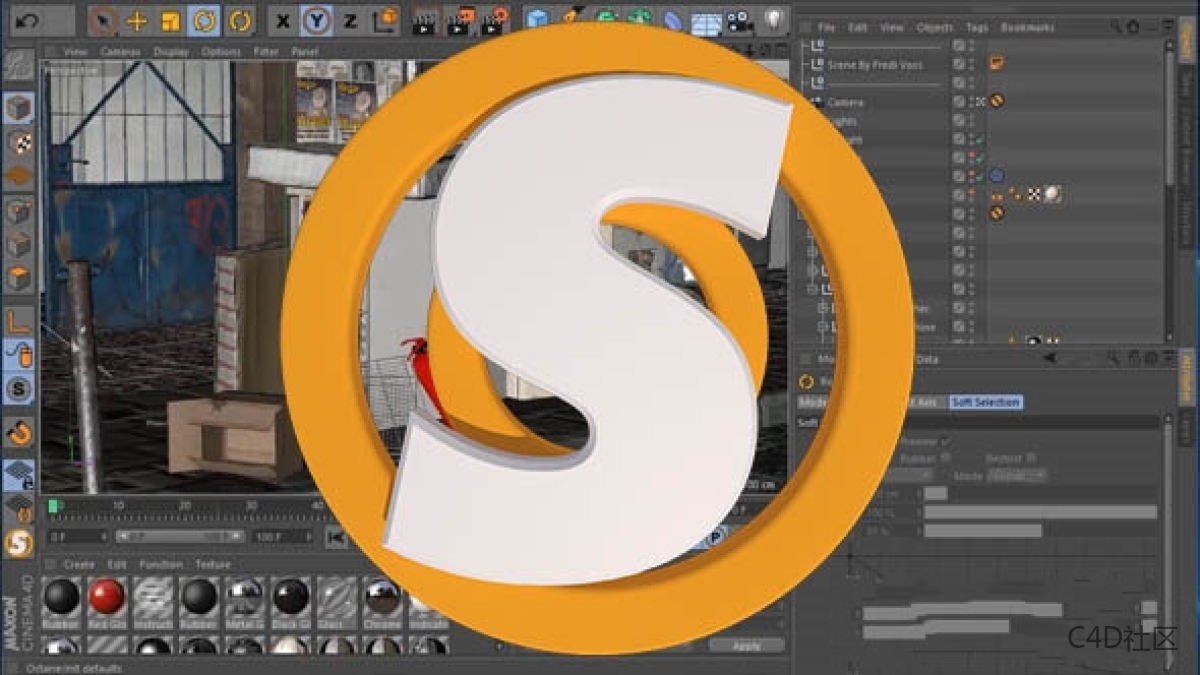Screen dimensions: 1200x675
Task: Select the Move tool in the top toolbar
Action: 137,18
